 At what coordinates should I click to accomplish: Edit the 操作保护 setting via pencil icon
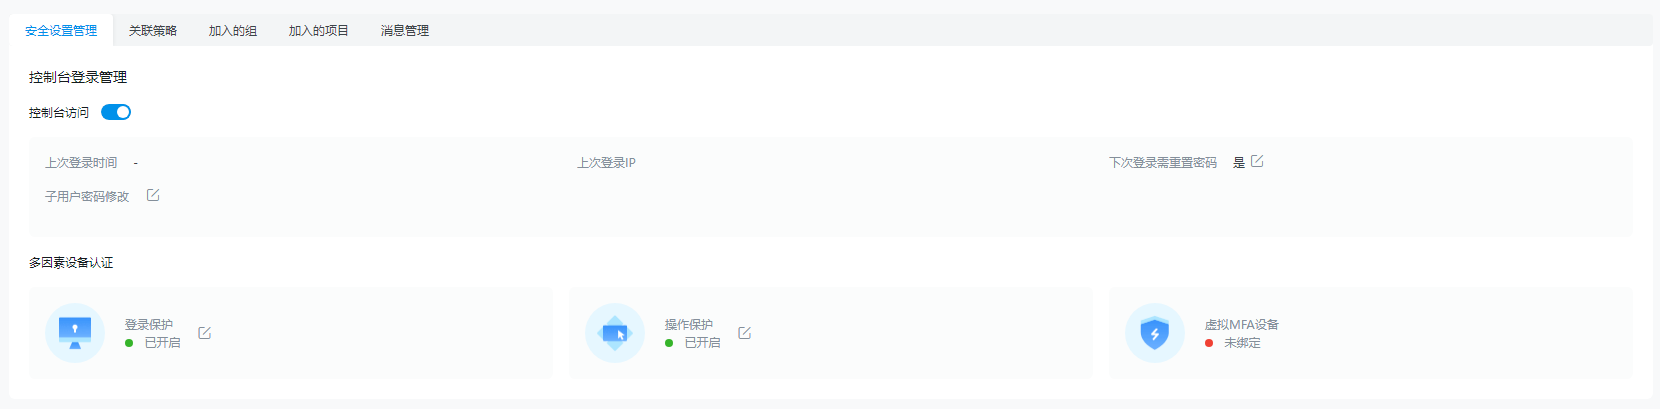coord(744,333)
